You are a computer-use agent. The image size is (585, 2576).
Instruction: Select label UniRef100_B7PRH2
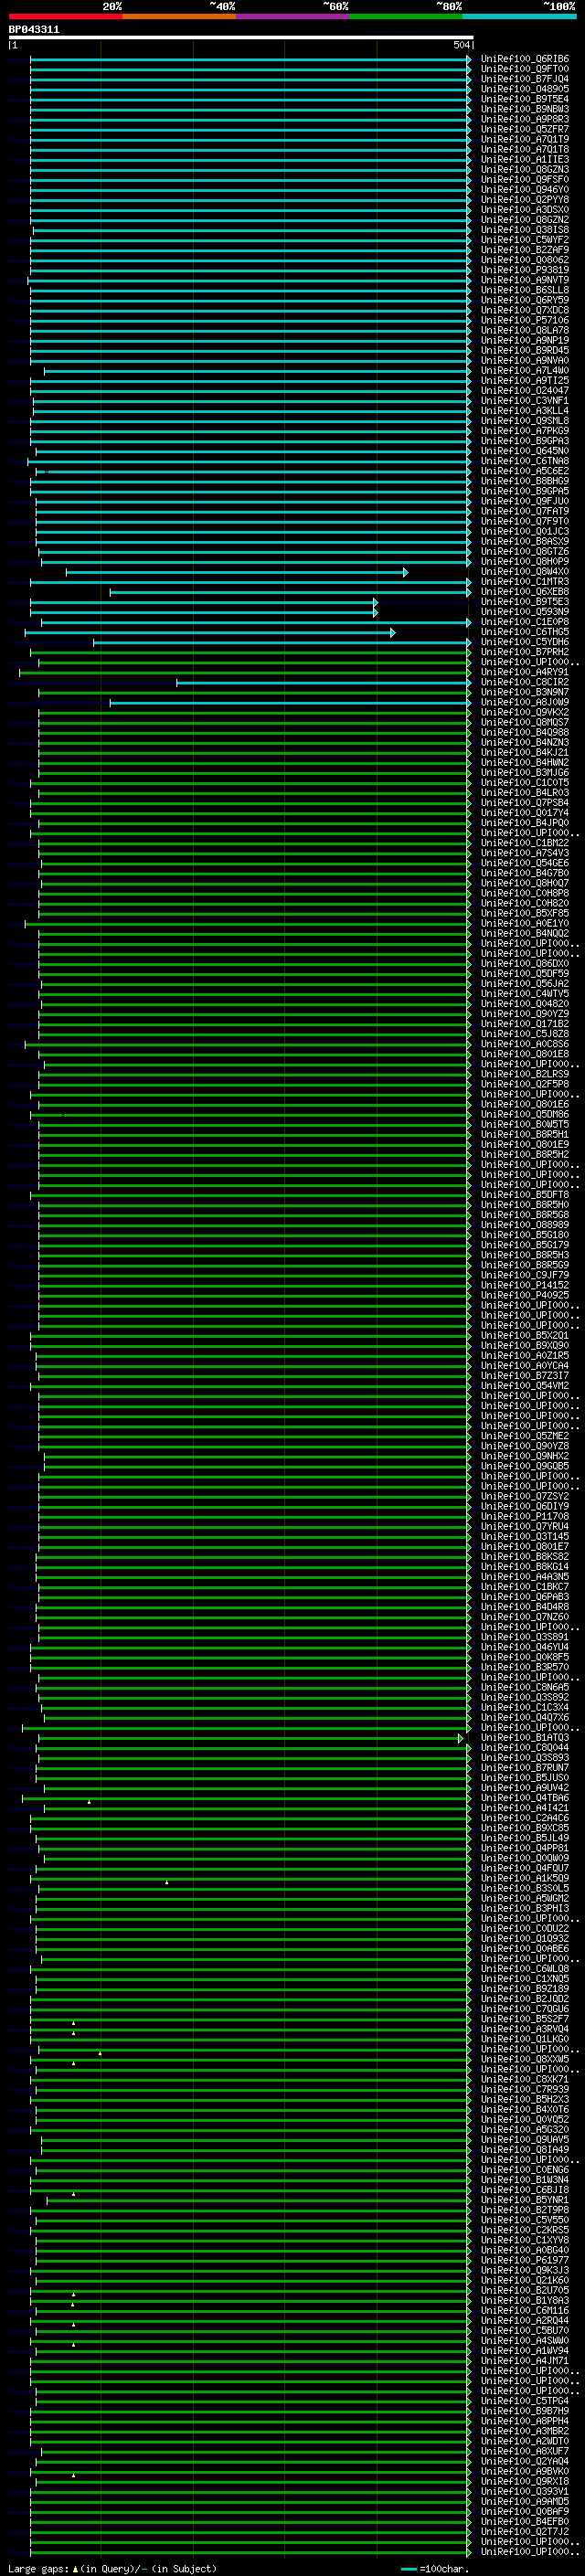click(x=525, y=652)
